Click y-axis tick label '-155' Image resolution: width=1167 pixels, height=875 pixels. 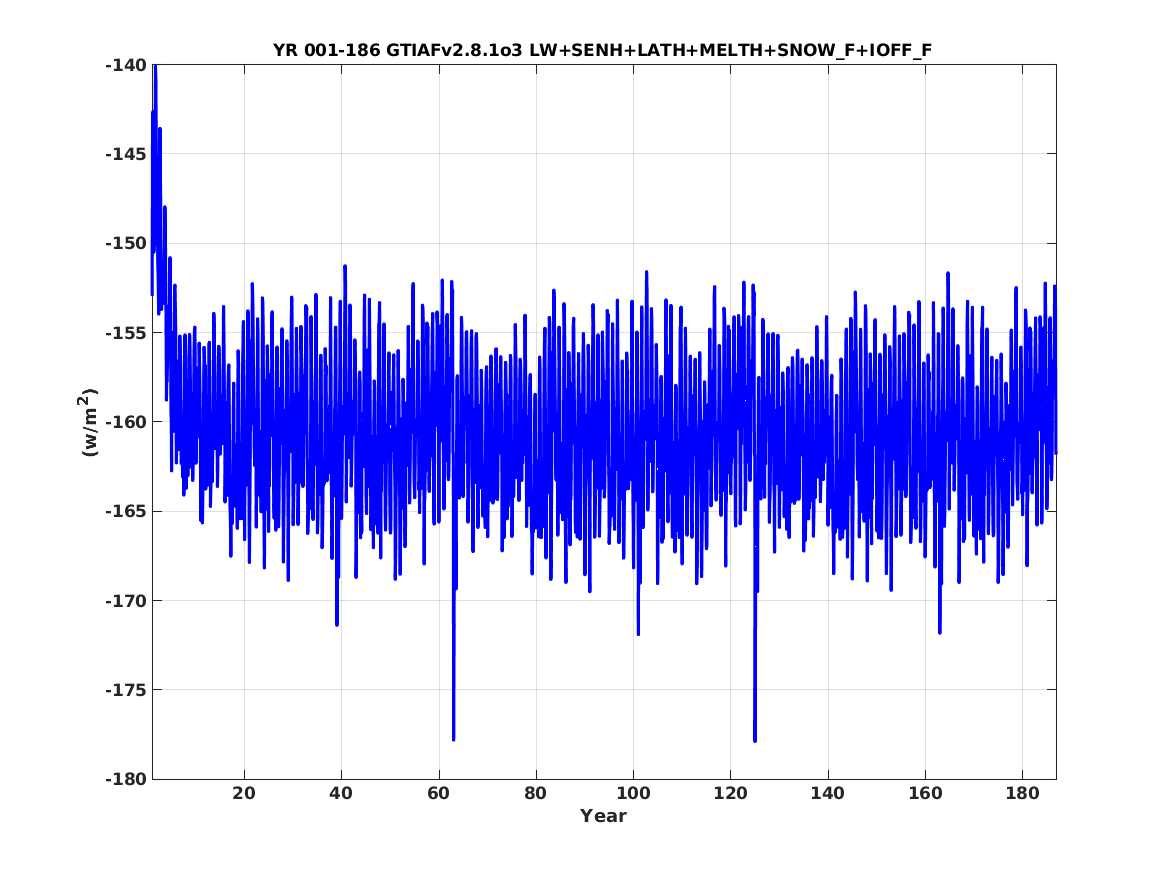126,333
